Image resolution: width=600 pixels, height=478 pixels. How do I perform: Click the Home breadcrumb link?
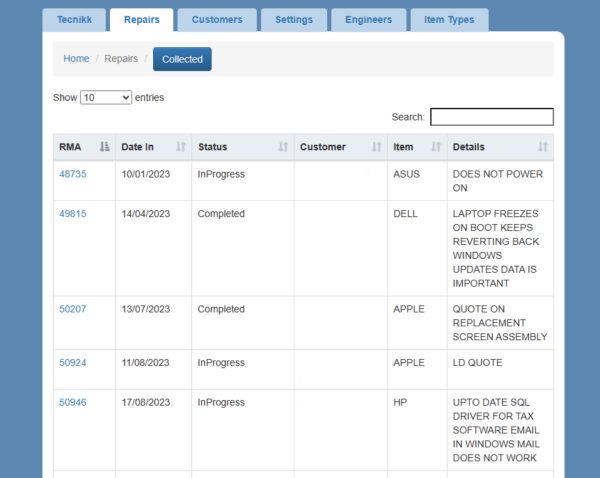coord(76,59)
